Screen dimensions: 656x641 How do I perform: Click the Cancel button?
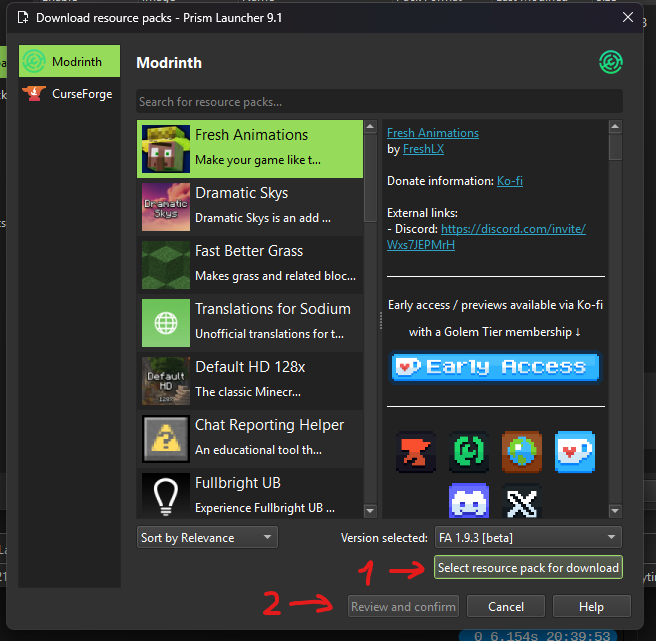click(x=506, y=606)
